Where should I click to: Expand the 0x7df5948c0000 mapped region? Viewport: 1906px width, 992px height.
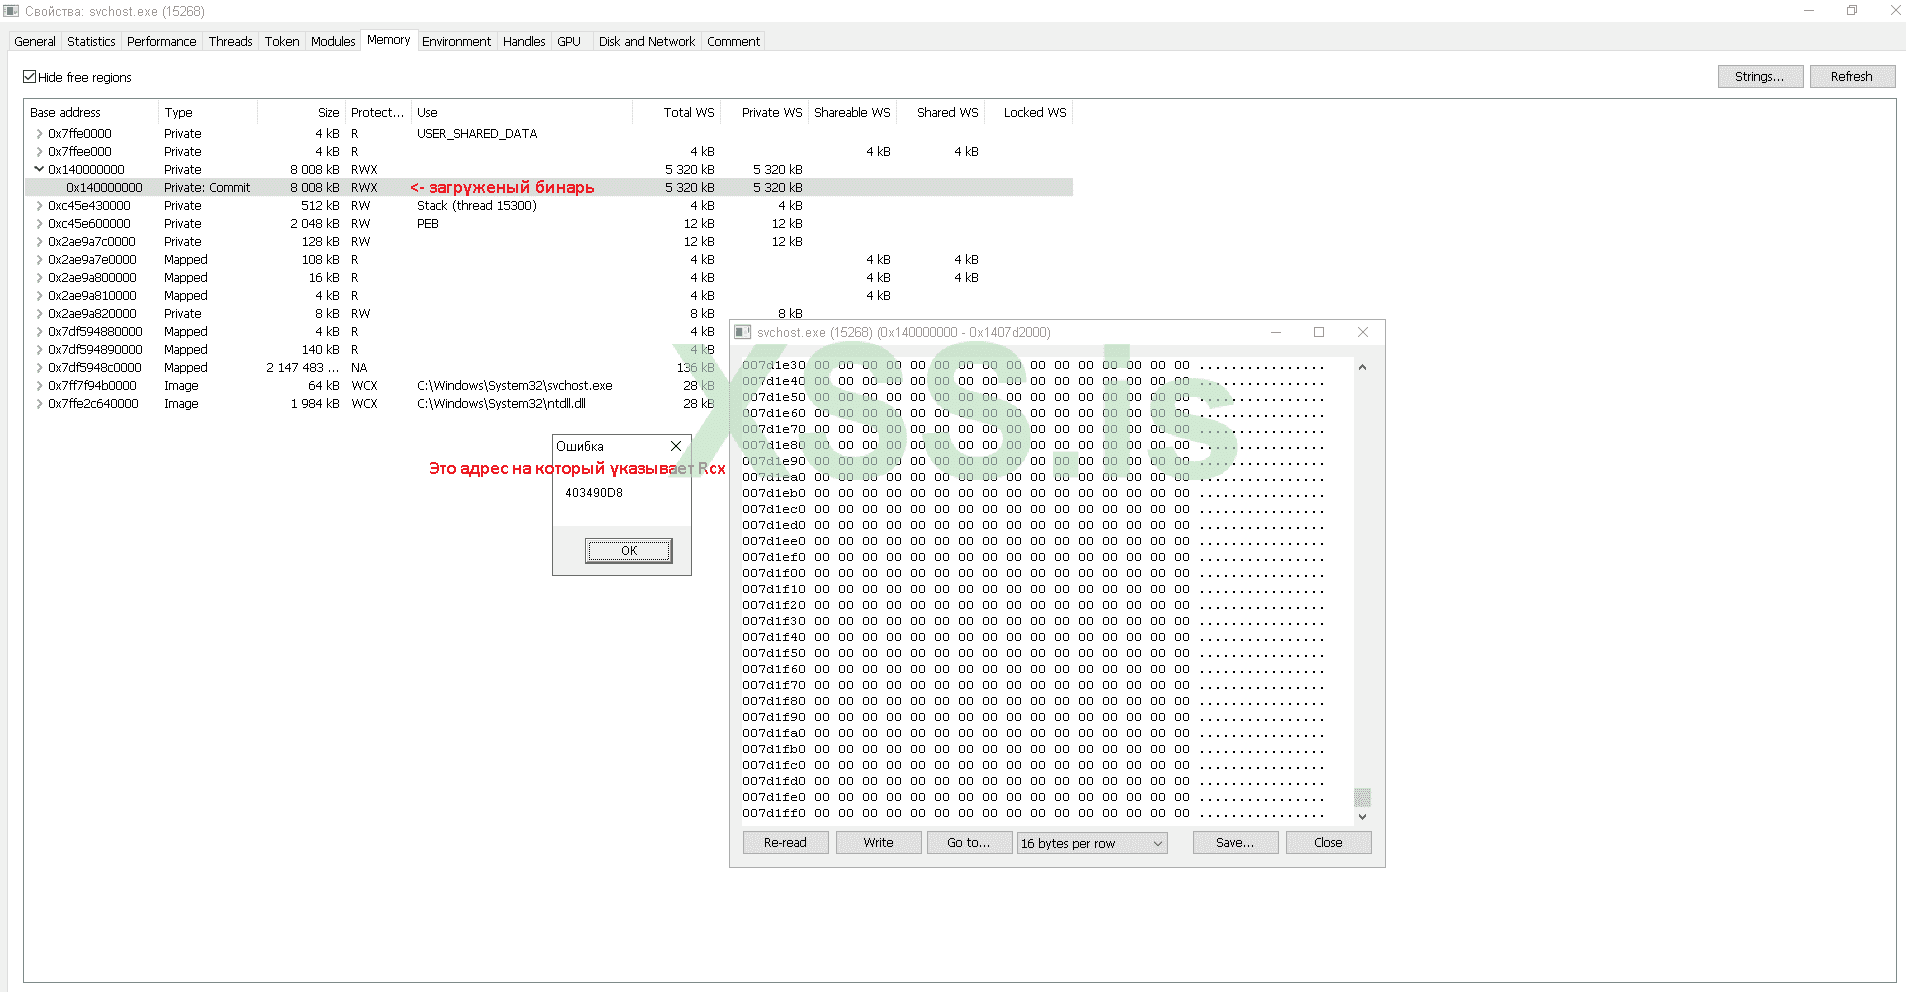39,368
